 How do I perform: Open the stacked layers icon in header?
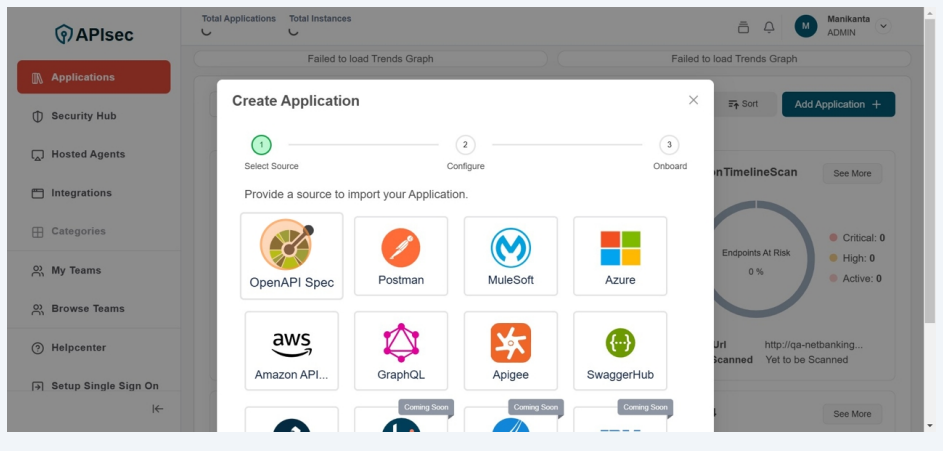point(743,27)
